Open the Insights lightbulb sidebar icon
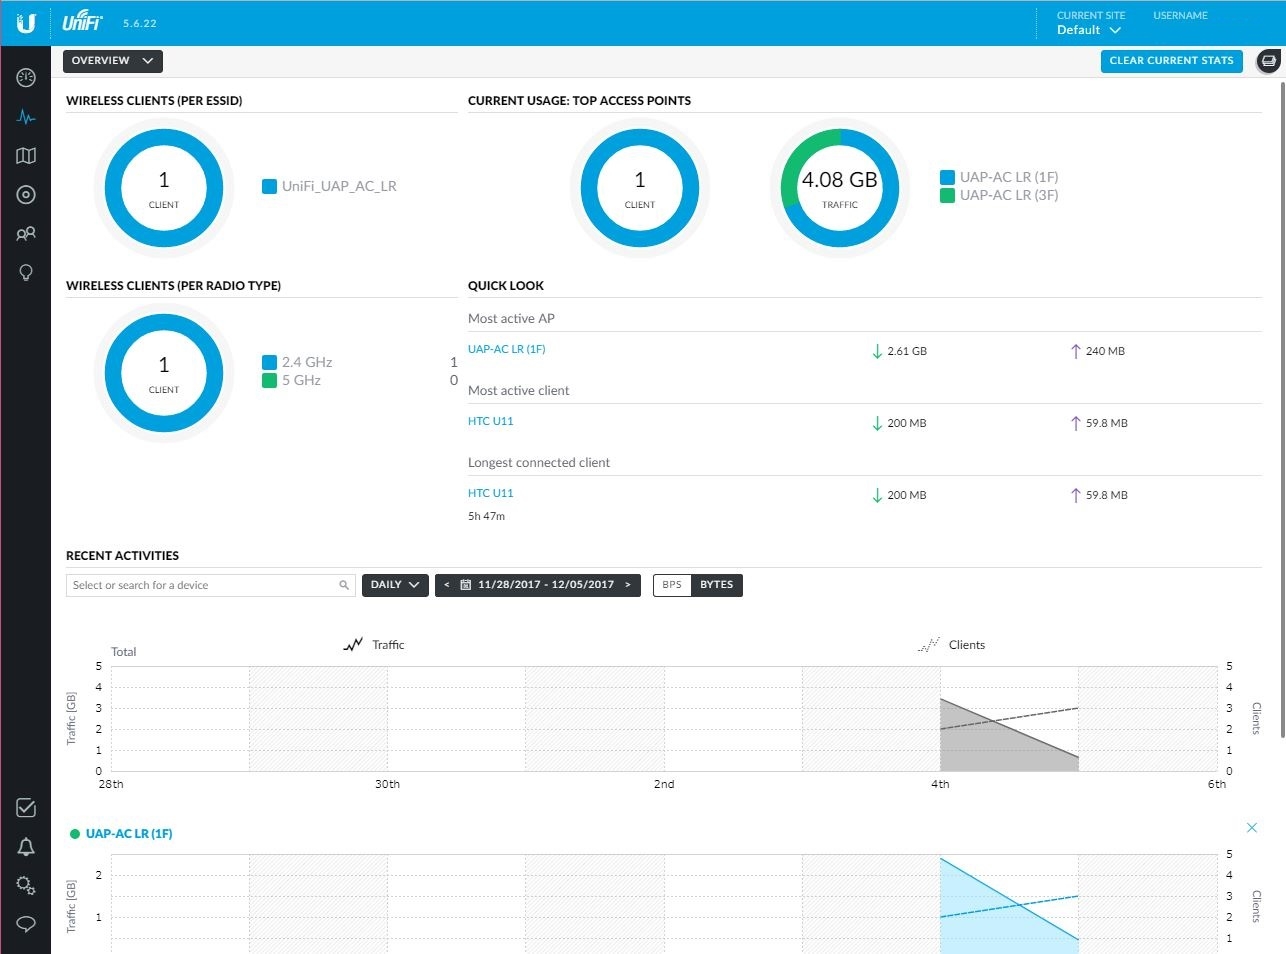The height and width of the screenshot is (954, 1286). pyautogui.click(x=26, y=273)
